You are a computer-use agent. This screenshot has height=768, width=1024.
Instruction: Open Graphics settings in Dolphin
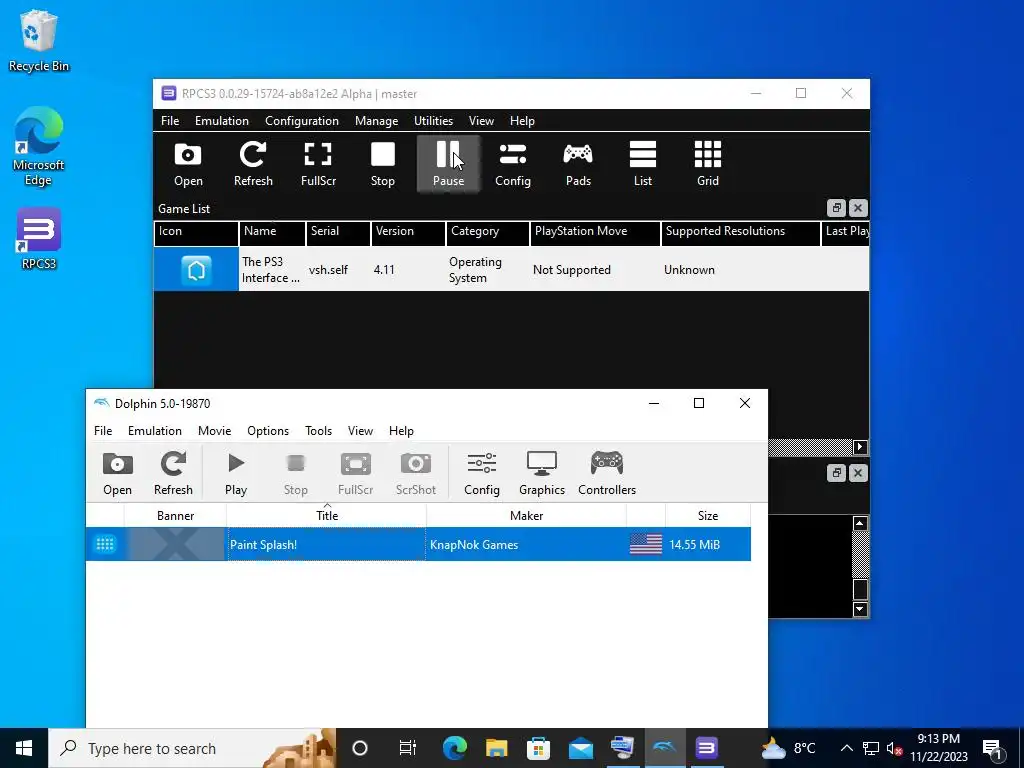point(541,473)
